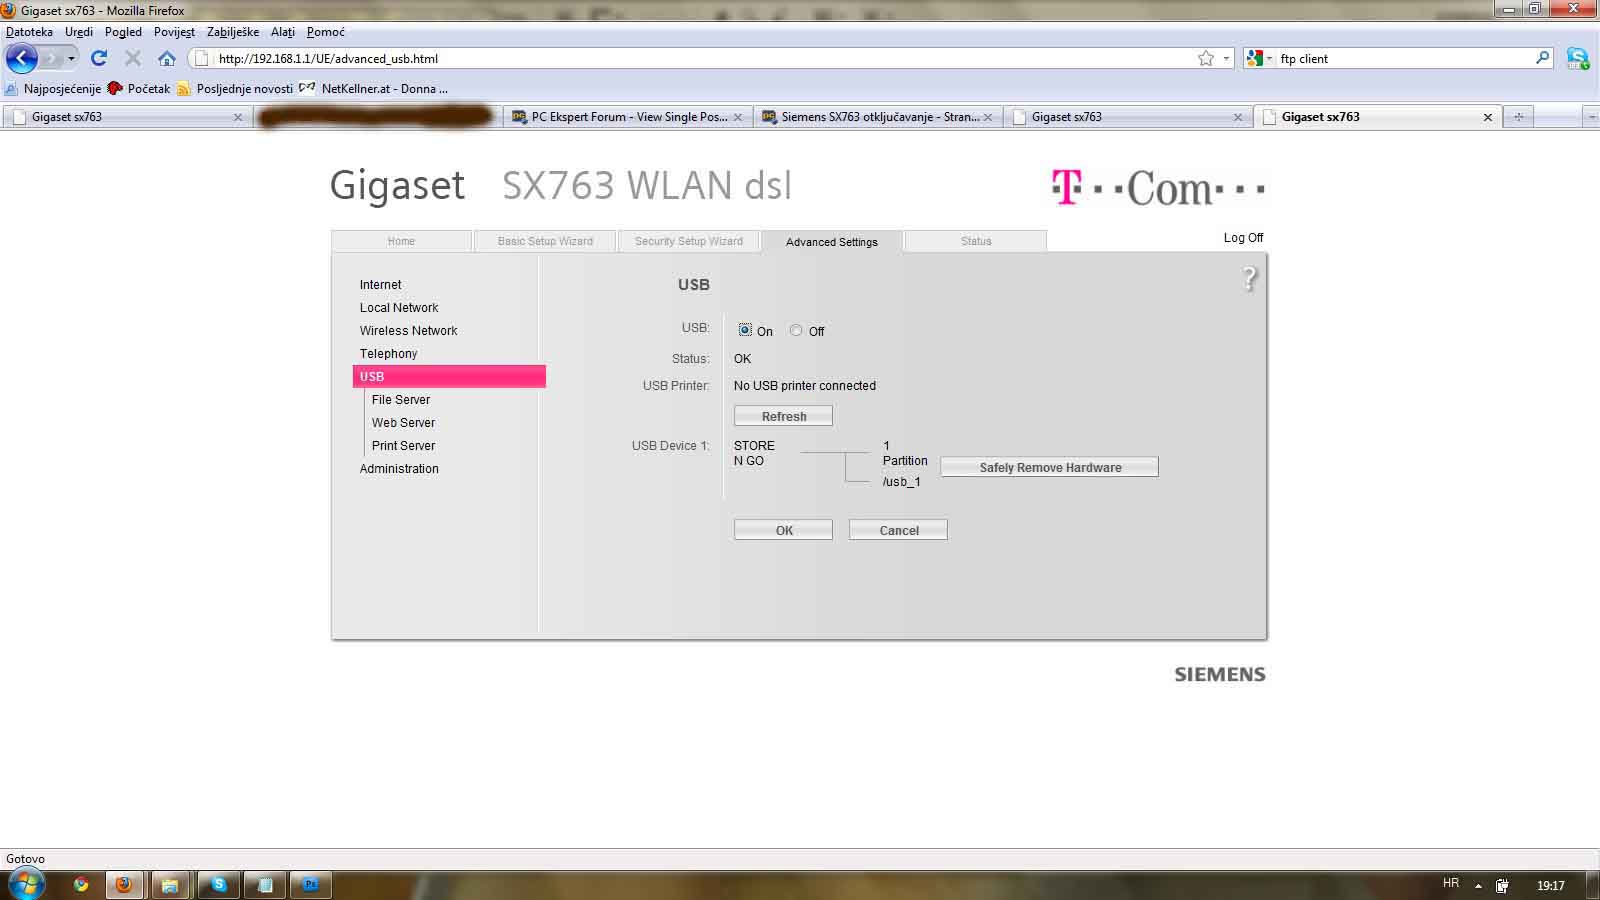This screenshot has width=1600, height=900.
Task: Close the Siemens SX763 otključavanje tab
Action: pyautogui.click(x=988, y=117)
